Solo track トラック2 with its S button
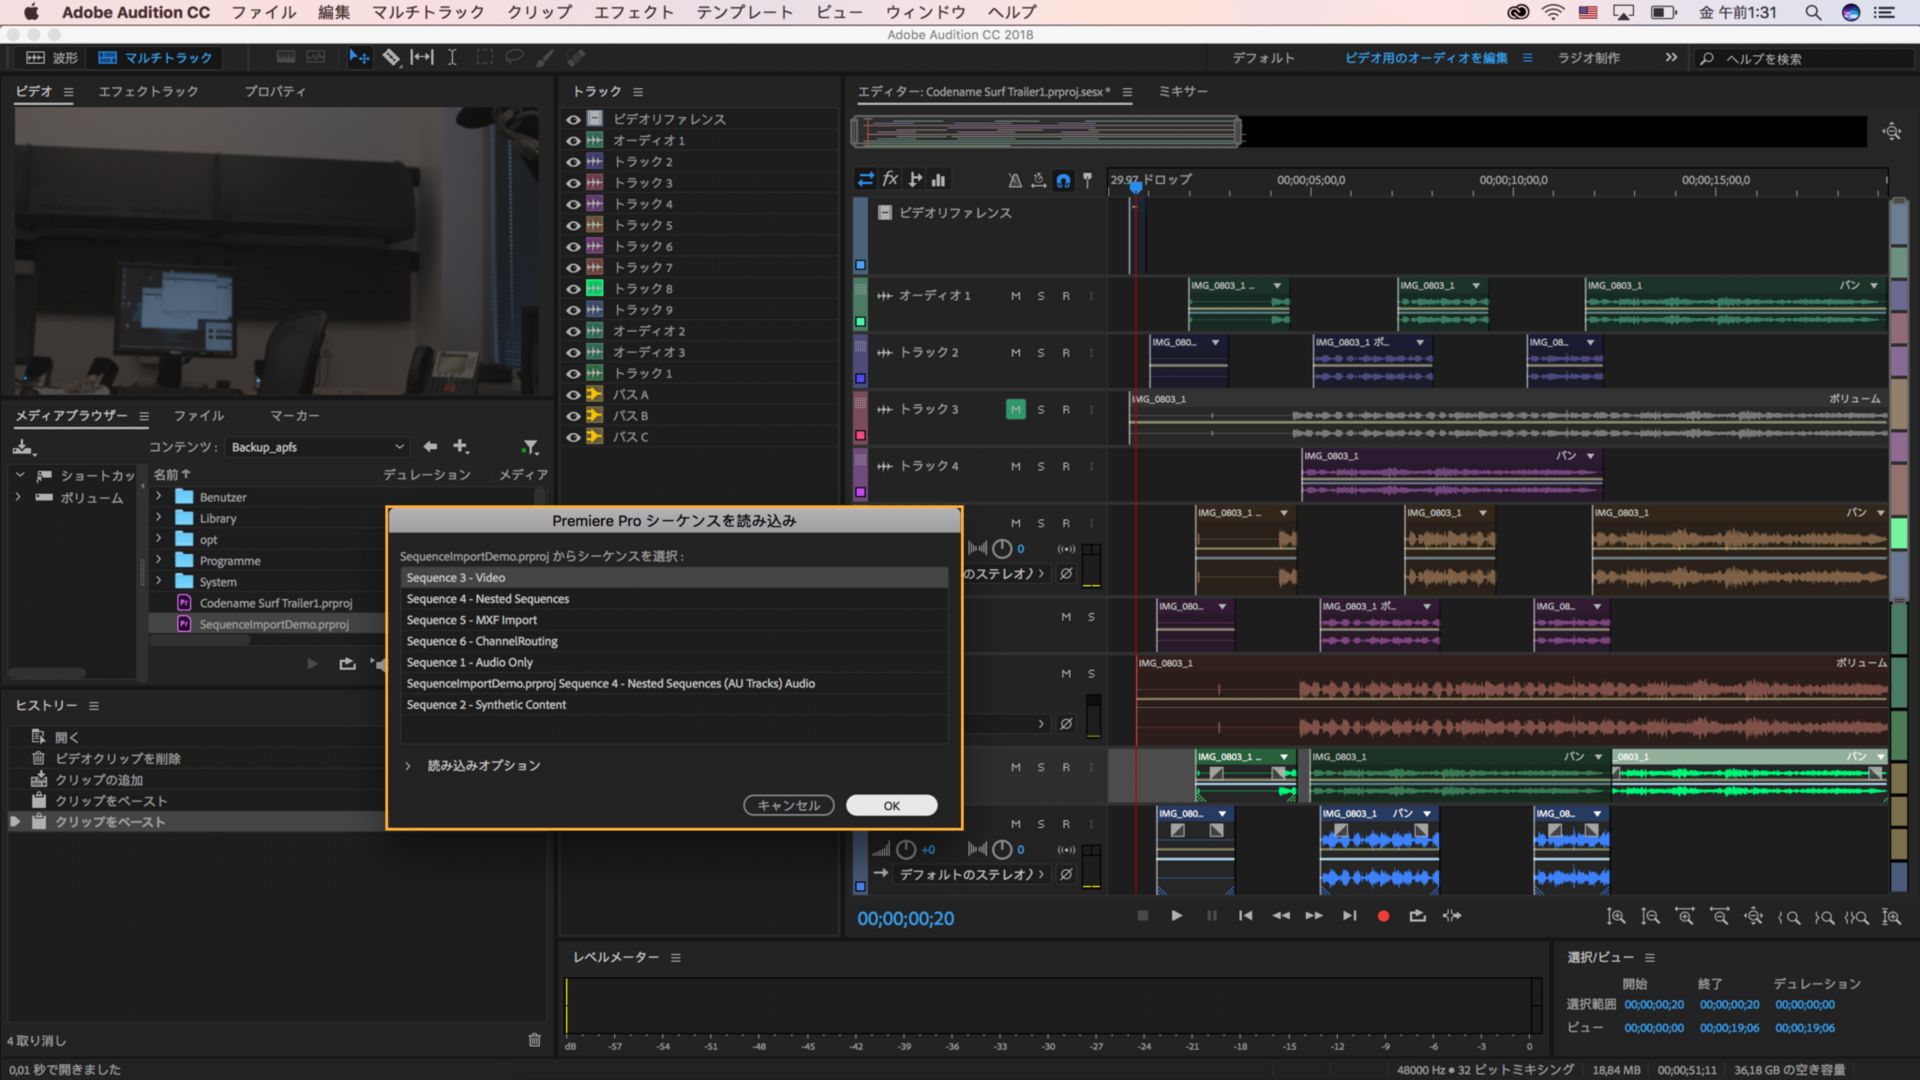 tap(1040, 353)
